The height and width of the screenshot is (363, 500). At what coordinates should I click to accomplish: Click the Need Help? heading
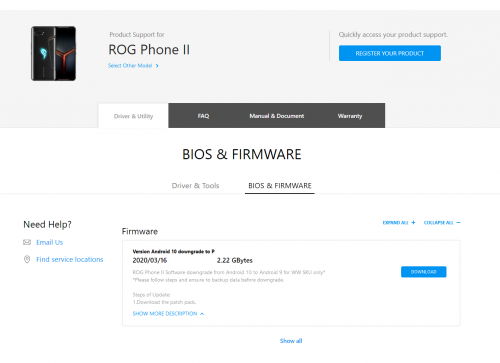point(47,224)
